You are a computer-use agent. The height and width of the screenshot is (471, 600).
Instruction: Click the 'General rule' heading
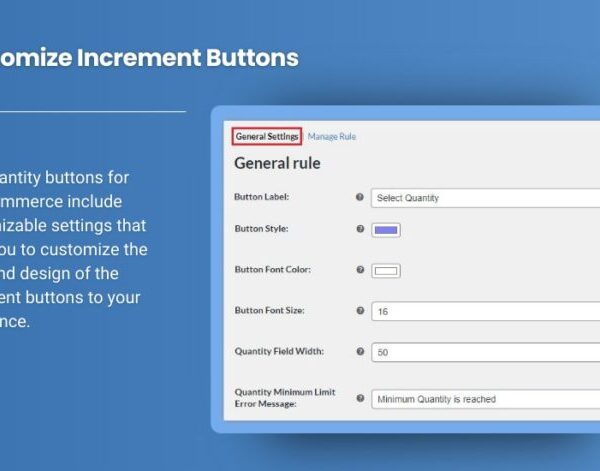pos(277,163)
